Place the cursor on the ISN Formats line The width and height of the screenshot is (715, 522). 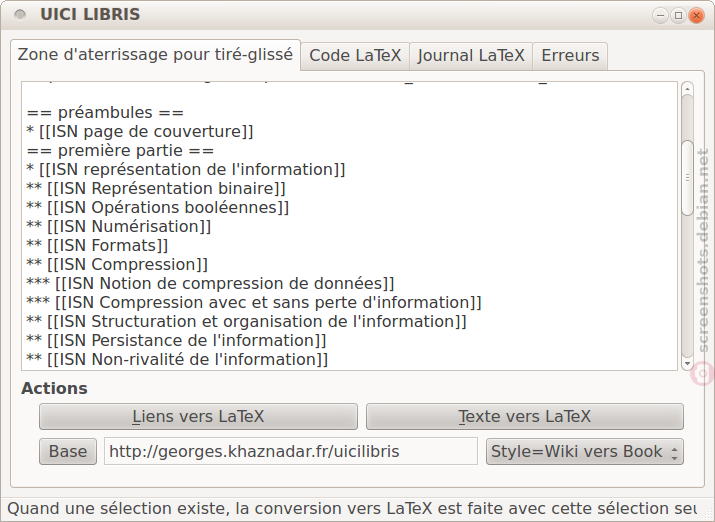tap(98, 245)
